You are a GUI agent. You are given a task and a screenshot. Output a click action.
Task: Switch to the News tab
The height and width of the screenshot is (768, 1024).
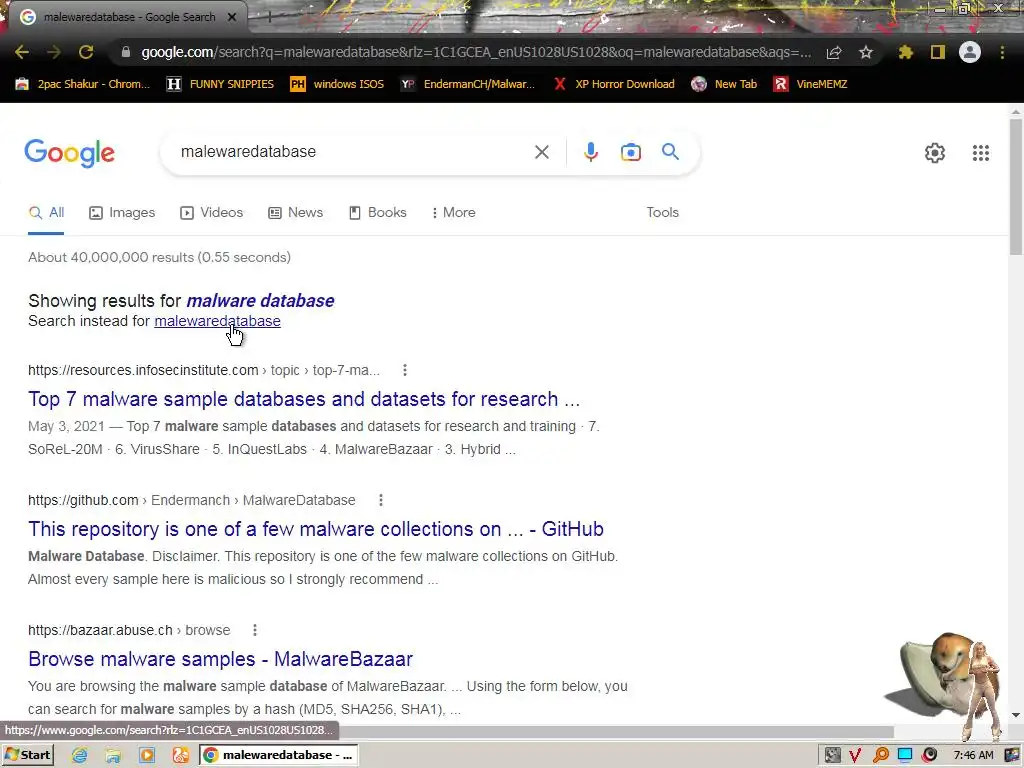coord(296,212)
